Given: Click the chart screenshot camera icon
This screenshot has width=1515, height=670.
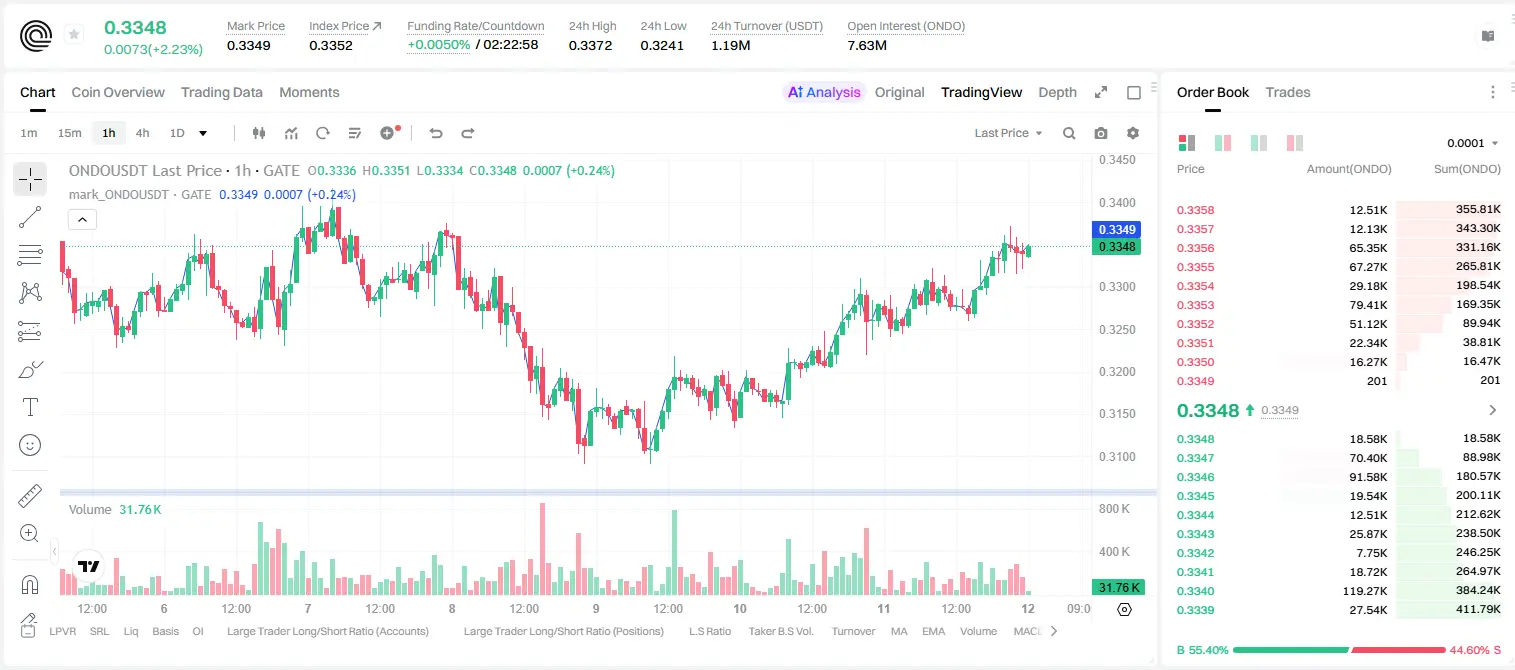Looking at the screenshot, I should (1101, 133).
